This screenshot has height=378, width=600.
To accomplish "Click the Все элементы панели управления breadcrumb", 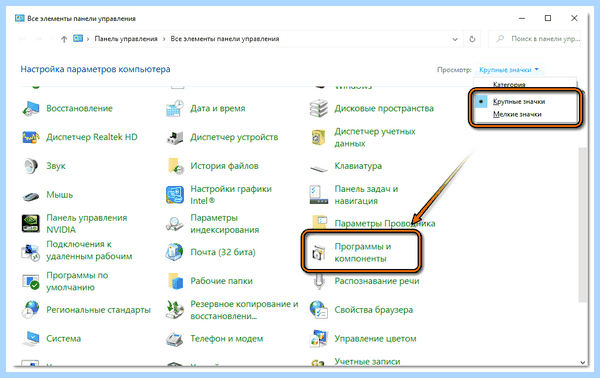I will click(x=225, y=39).
